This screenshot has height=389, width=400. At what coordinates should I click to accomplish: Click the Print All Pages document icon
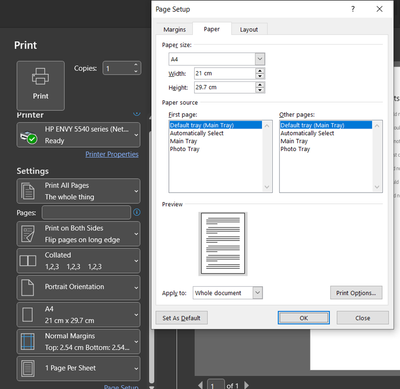click(x=28, y=191)
